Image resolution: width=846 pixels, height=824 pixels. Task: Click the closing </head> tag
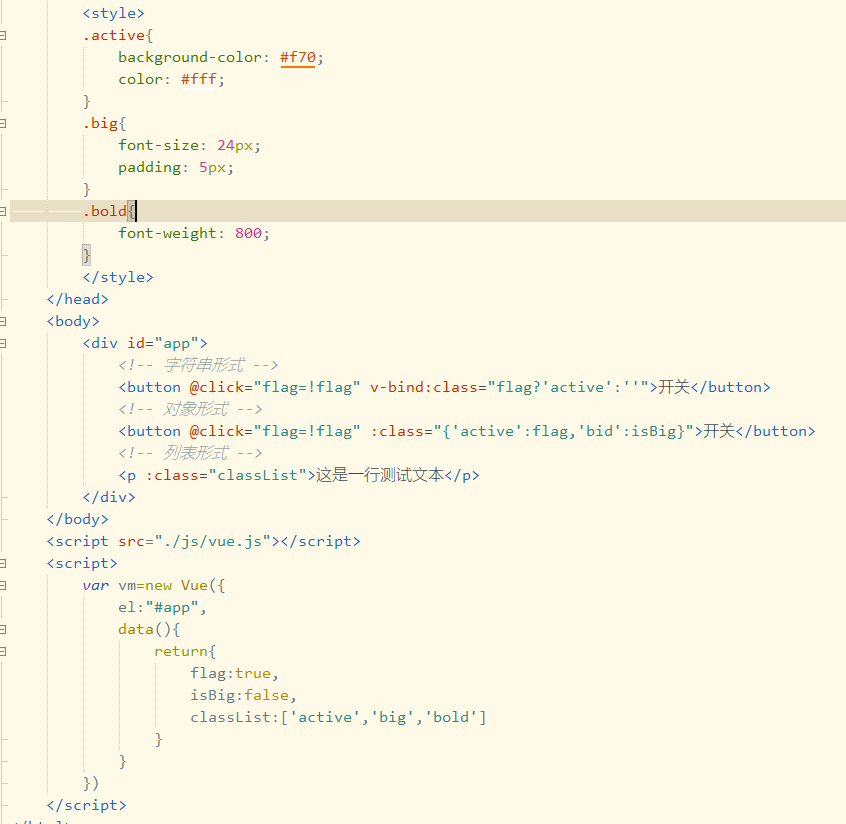(x=77, y=299)
